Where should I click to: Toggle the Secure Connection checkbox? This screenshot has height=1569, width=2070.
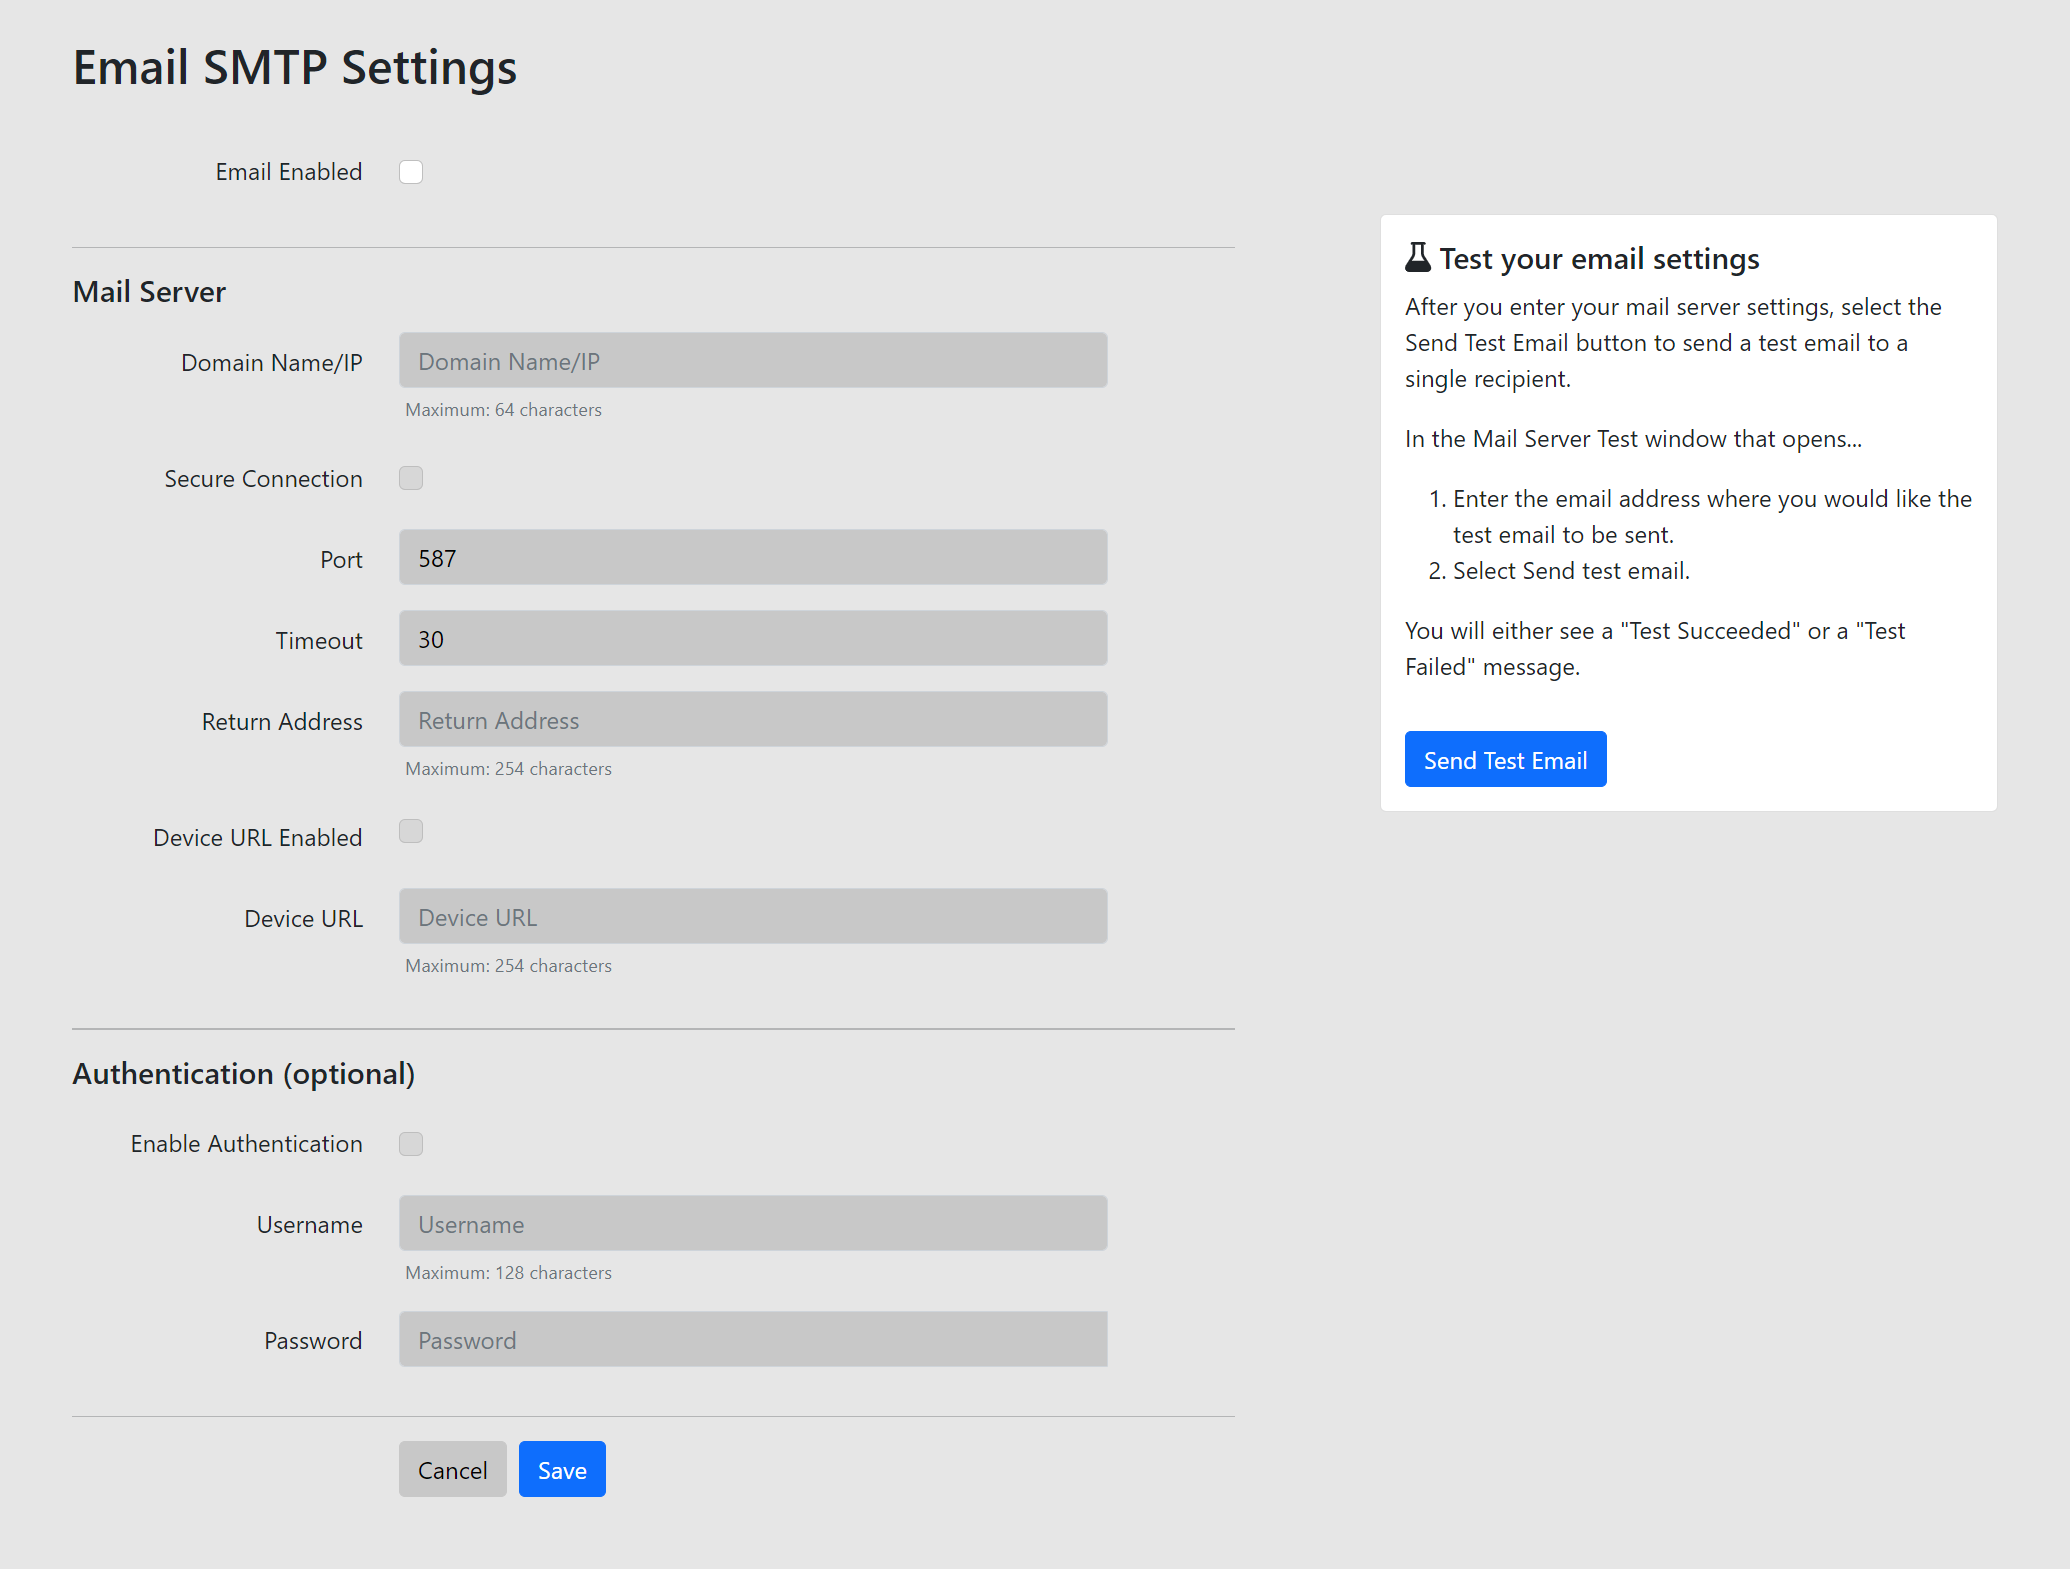point(411,478)
